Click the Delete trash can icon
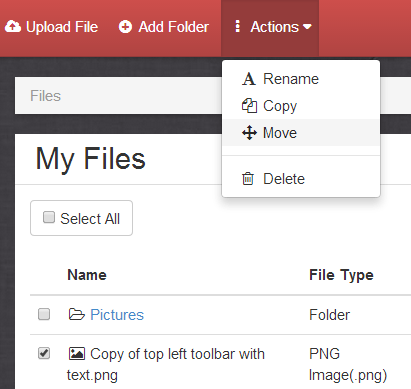Image resolution: width=411 pixels, height=389 pixels. click(x=248, y=179)
